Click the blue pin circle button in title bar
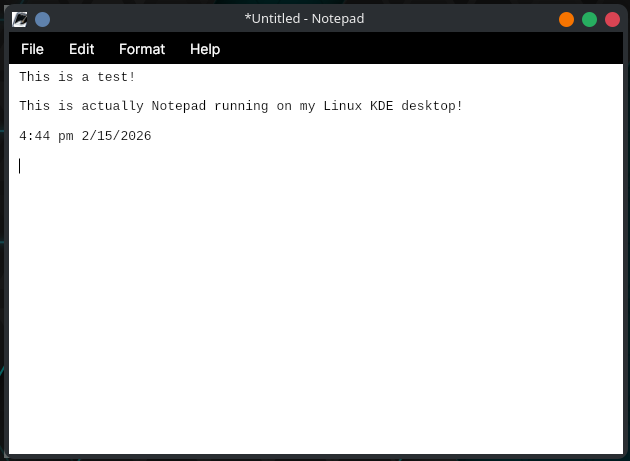 coord(42,19)
